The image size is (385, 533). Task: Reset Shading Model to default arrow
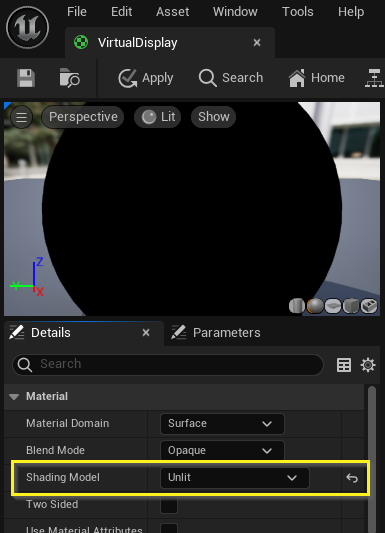[352, 478]
